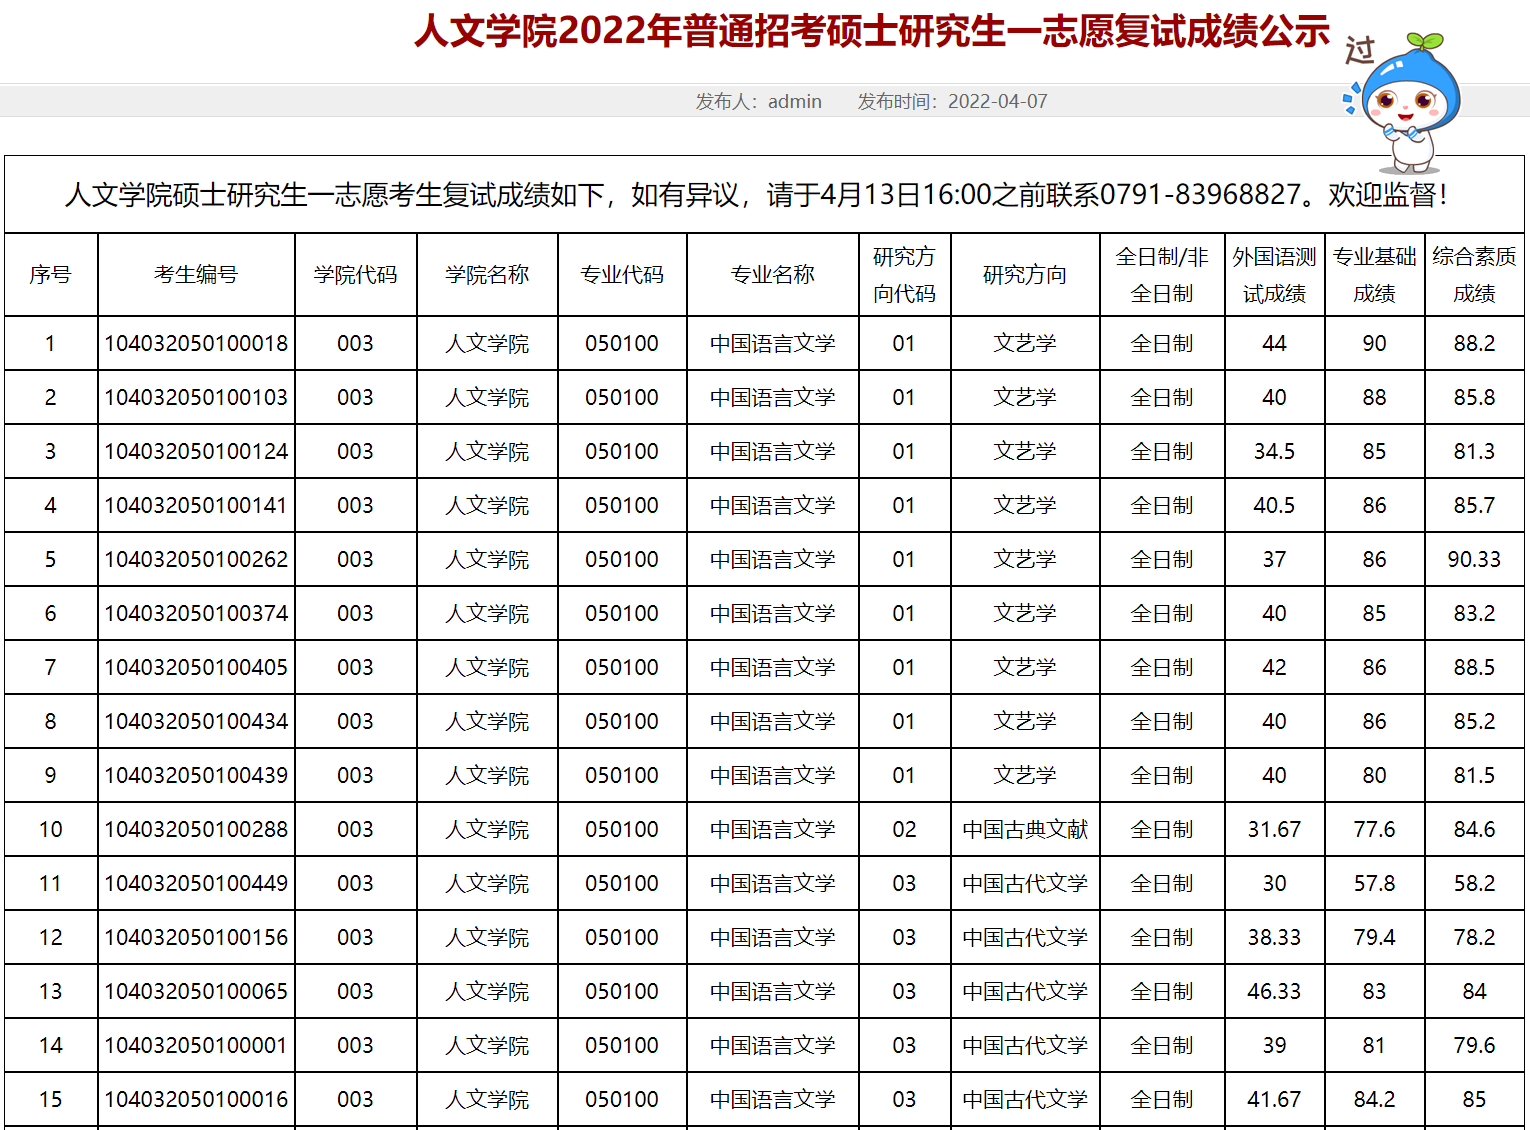This screenshot has height=1130, width=1530.
Task: Click professional score 84.2
Action: tap(1375, 1100)
